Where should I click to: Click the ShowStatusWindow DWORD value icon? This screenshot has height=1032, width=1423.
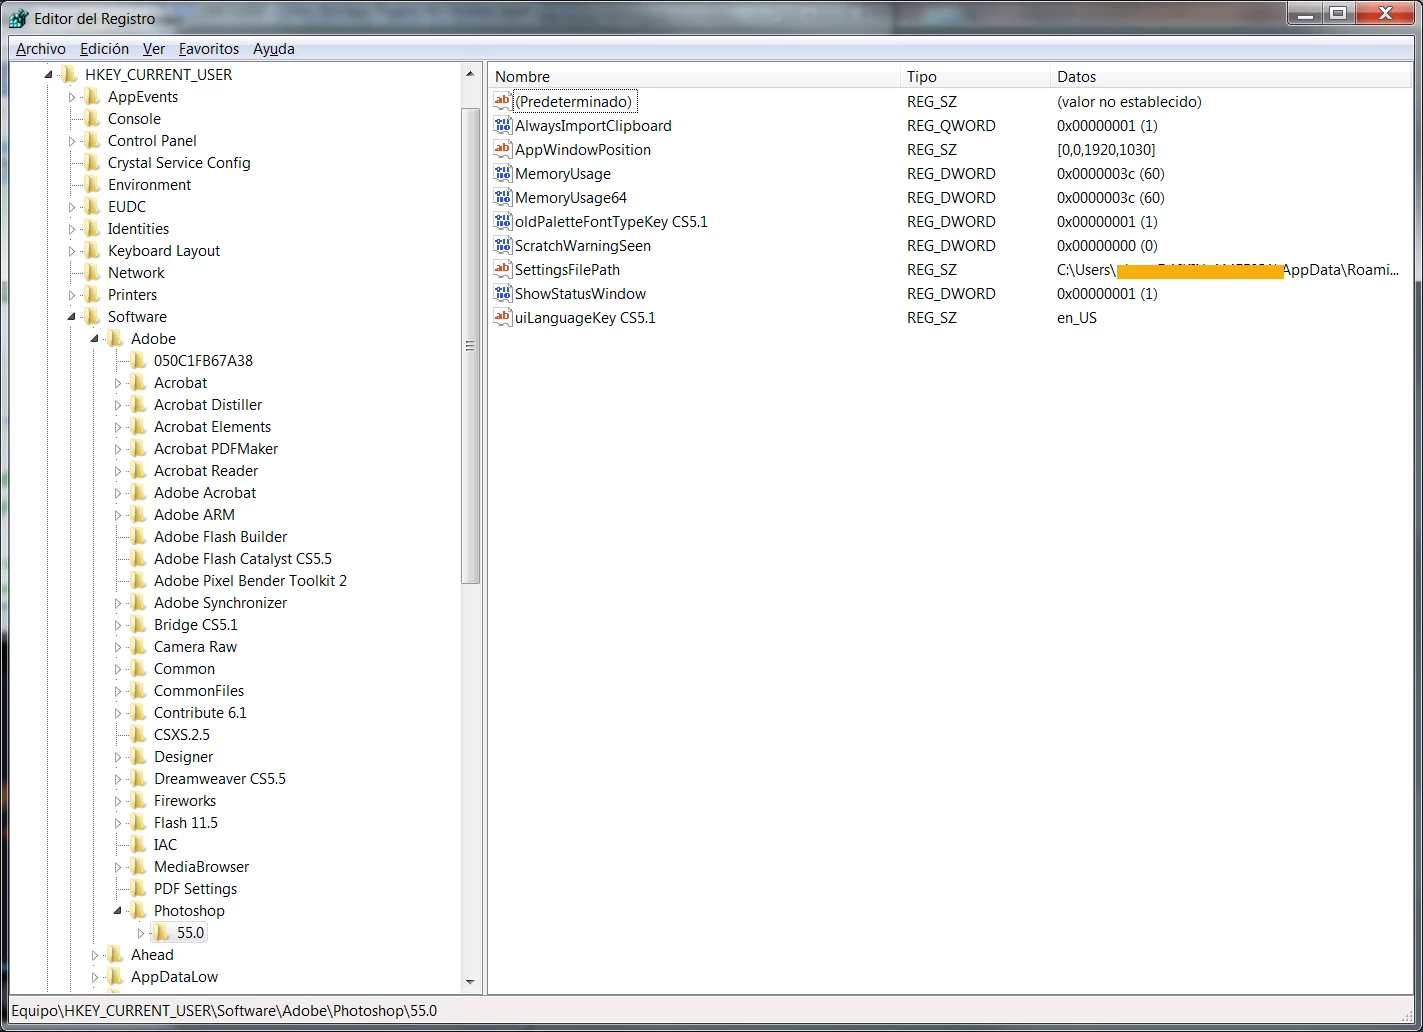503,293
